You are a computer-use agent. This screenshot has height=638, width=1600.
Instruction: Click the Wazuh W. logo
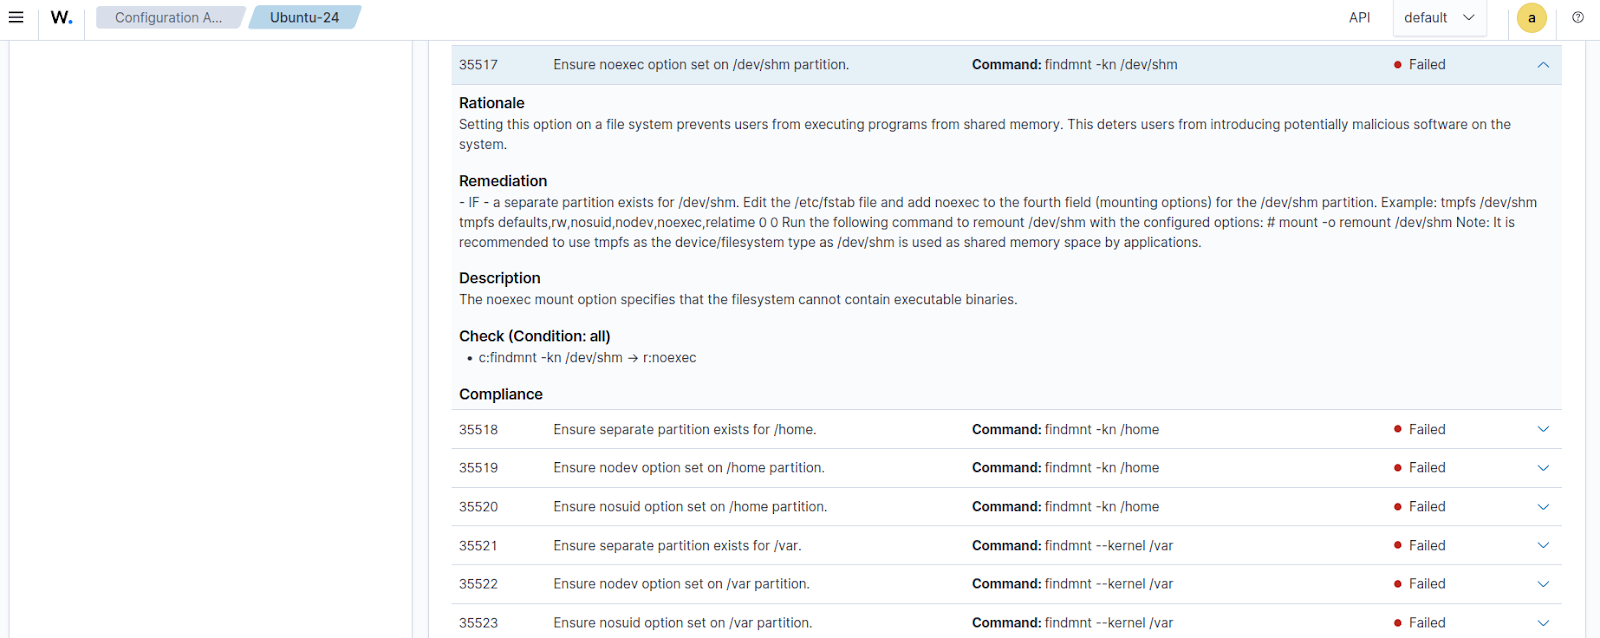coord(62,17)
